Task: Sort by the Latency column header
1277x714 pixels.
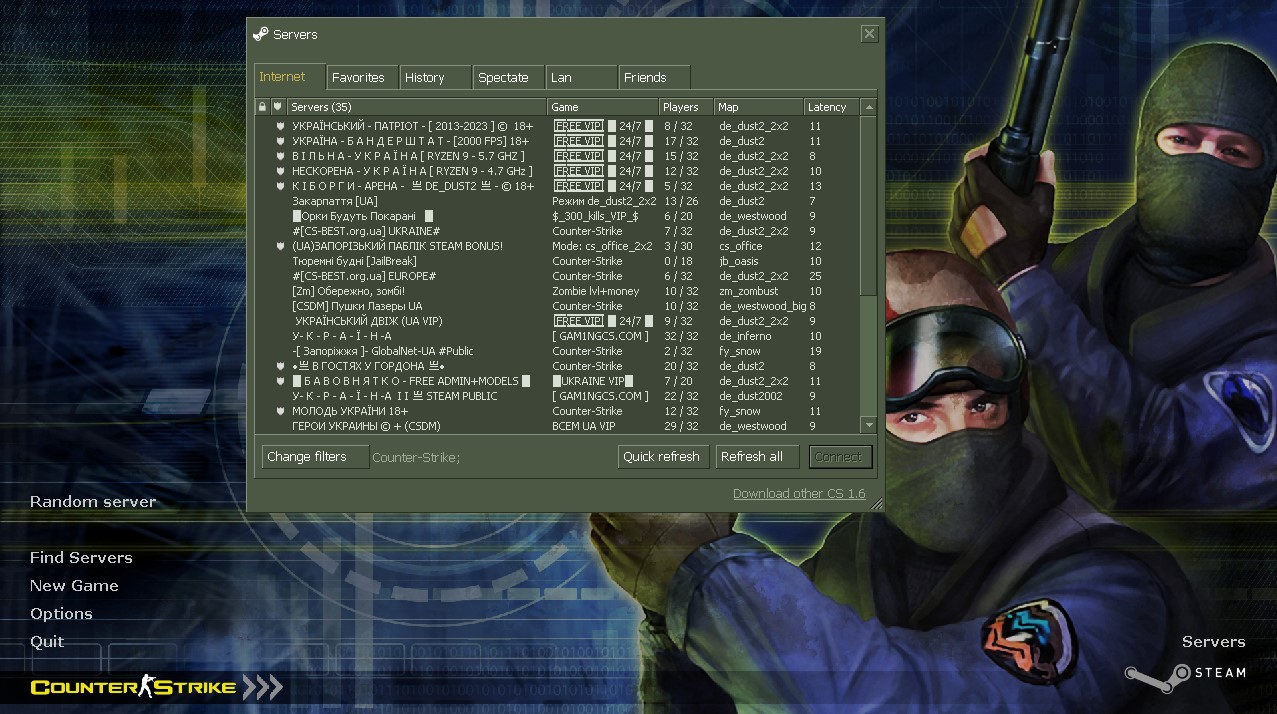Action: point(831,107)
